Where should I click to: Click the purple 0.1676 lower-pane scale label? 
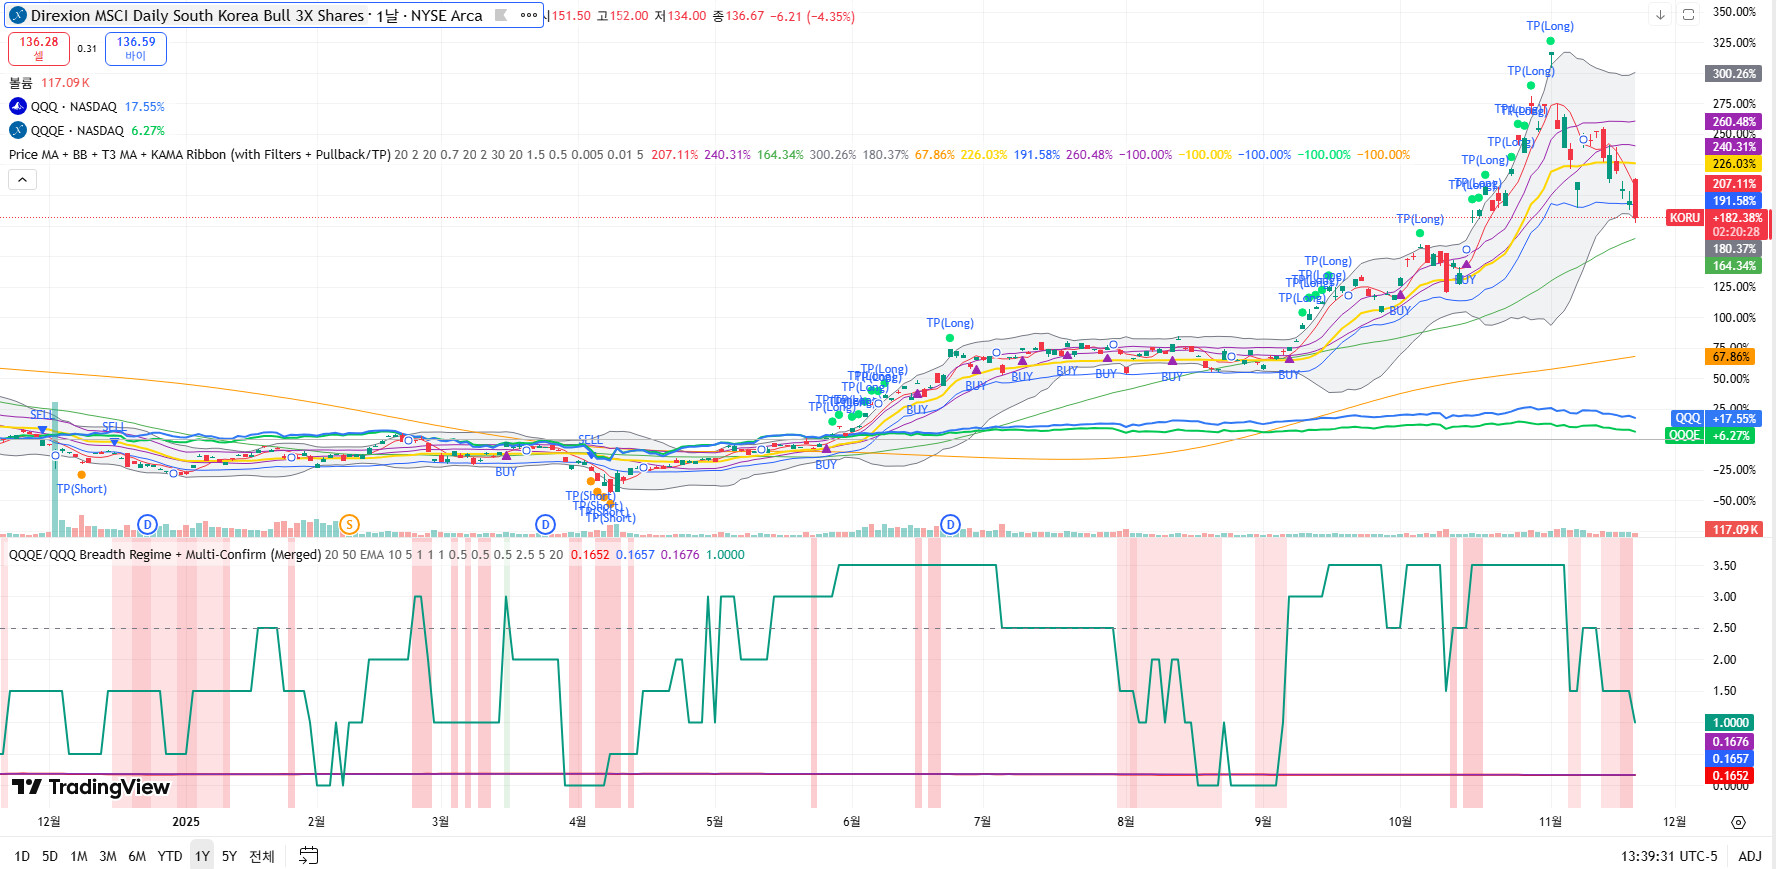pos(1731,742)
